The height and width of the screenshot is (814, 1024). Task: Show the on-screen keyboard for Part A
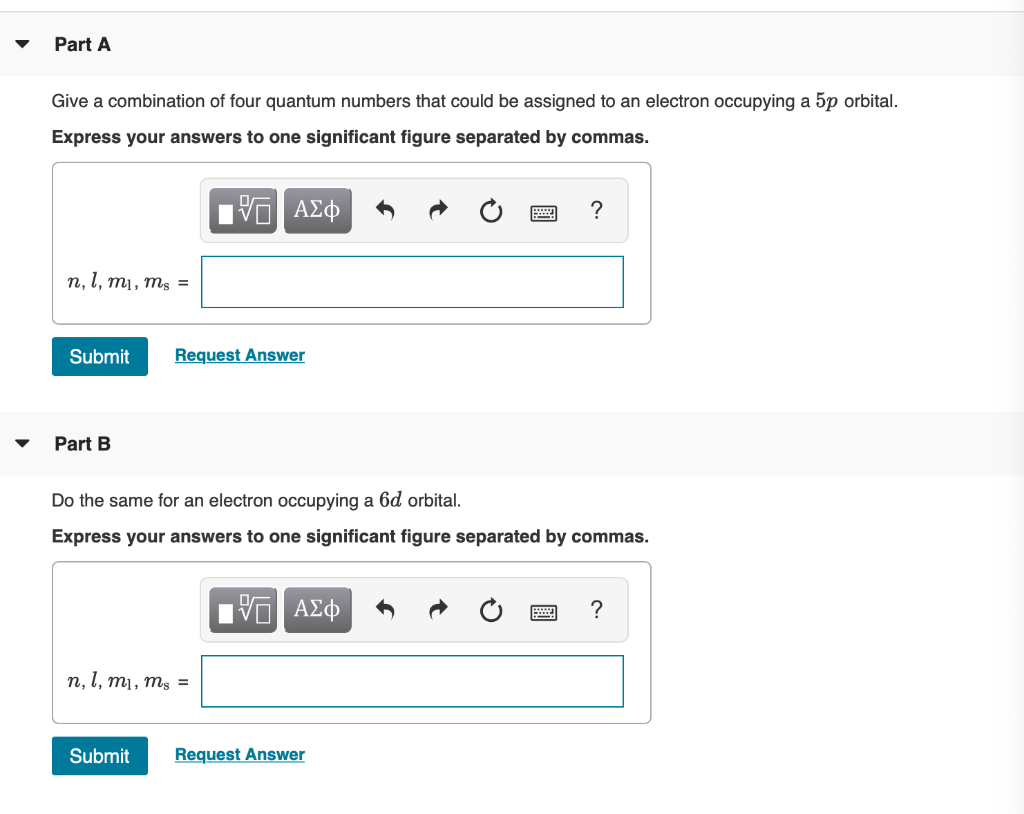click(x=543, y=211)
